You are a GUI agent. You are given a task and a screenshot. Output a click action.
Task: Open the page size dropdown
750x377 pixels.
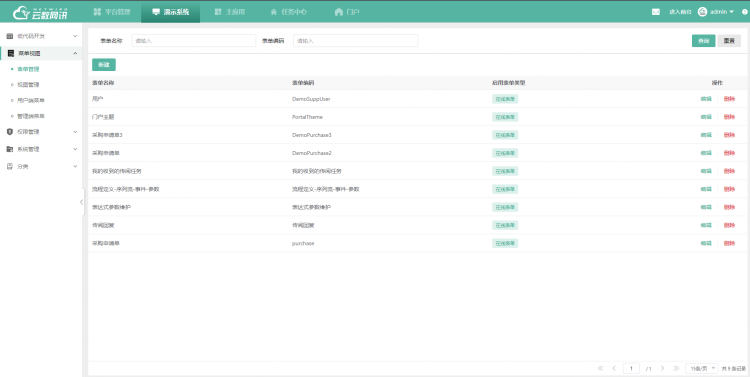point(702,368)
